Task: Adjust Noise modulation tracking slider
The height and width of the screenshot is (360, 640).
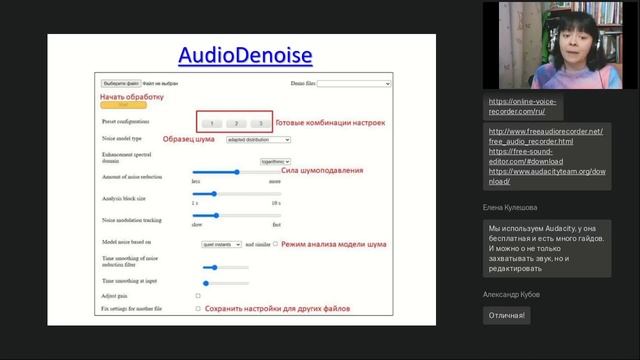Action: tap(236, 216)
